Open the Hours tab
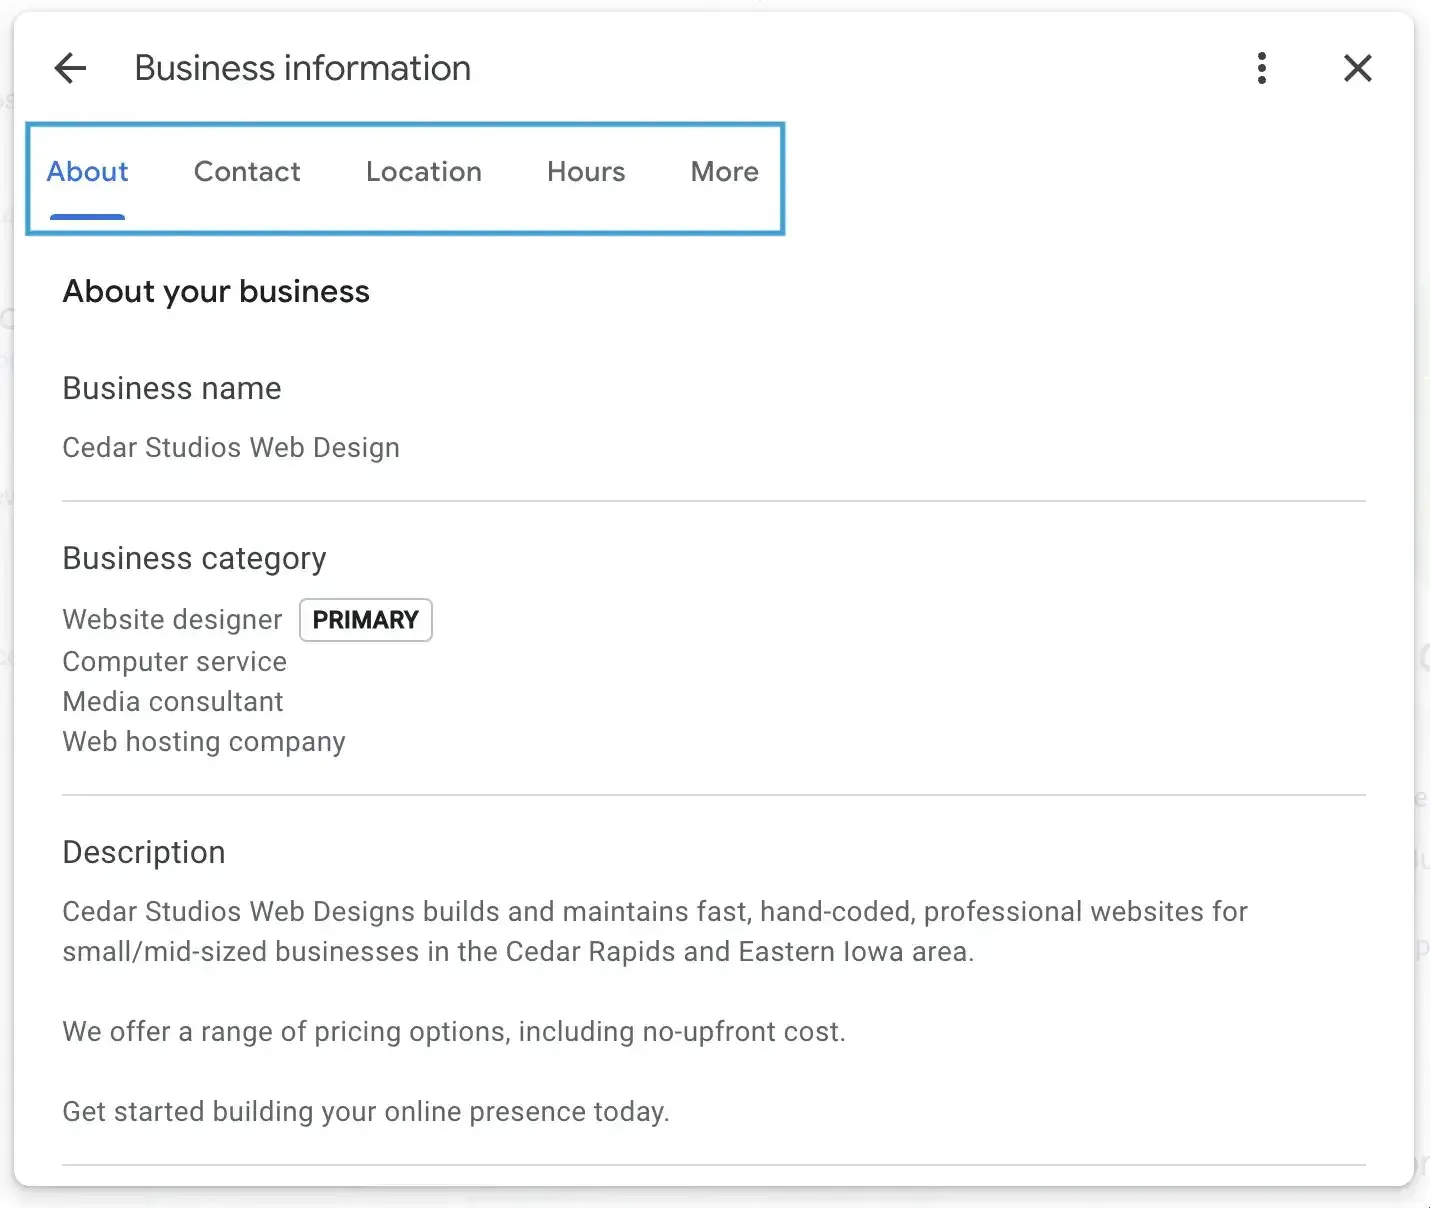 (x=585, y=171)
